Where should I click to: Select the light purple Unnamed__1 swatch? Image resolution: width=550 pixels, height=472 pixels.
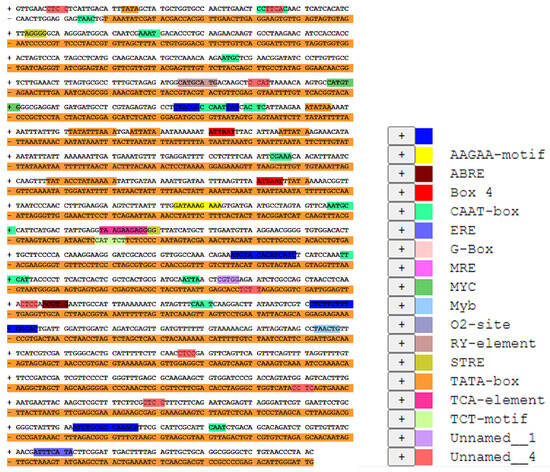tap(424, 439)
